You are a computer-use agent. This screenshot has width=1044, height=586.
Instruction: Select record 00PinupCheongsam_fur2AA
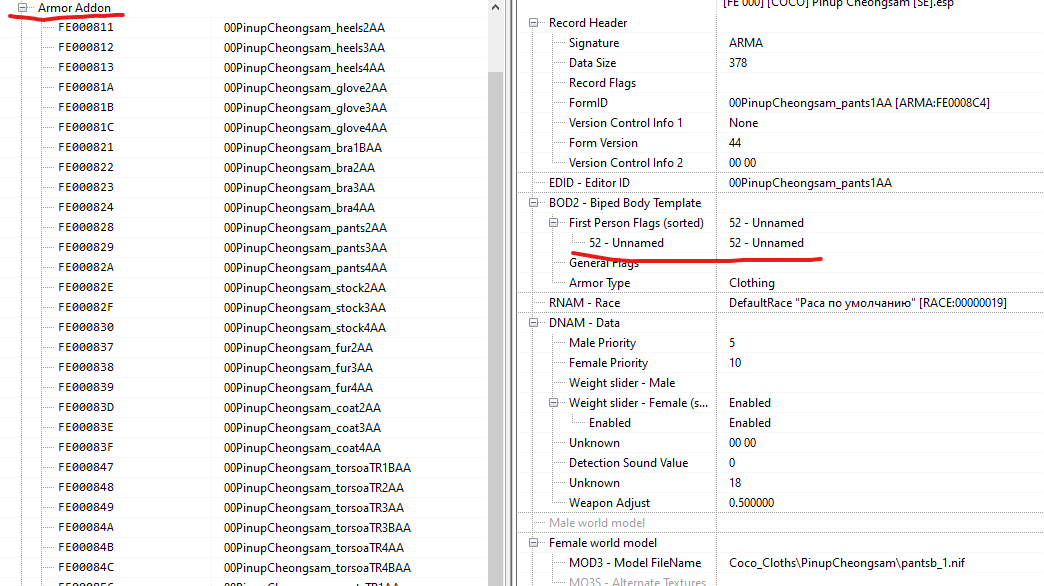coord(298,348)
